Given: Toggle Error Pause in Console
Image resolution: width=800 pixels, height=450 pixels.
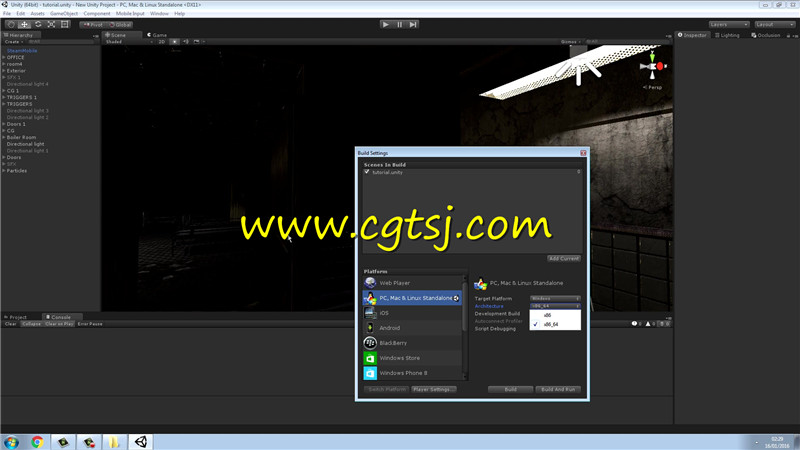Looking at the screenshot, I should click(x=90, y=324).
